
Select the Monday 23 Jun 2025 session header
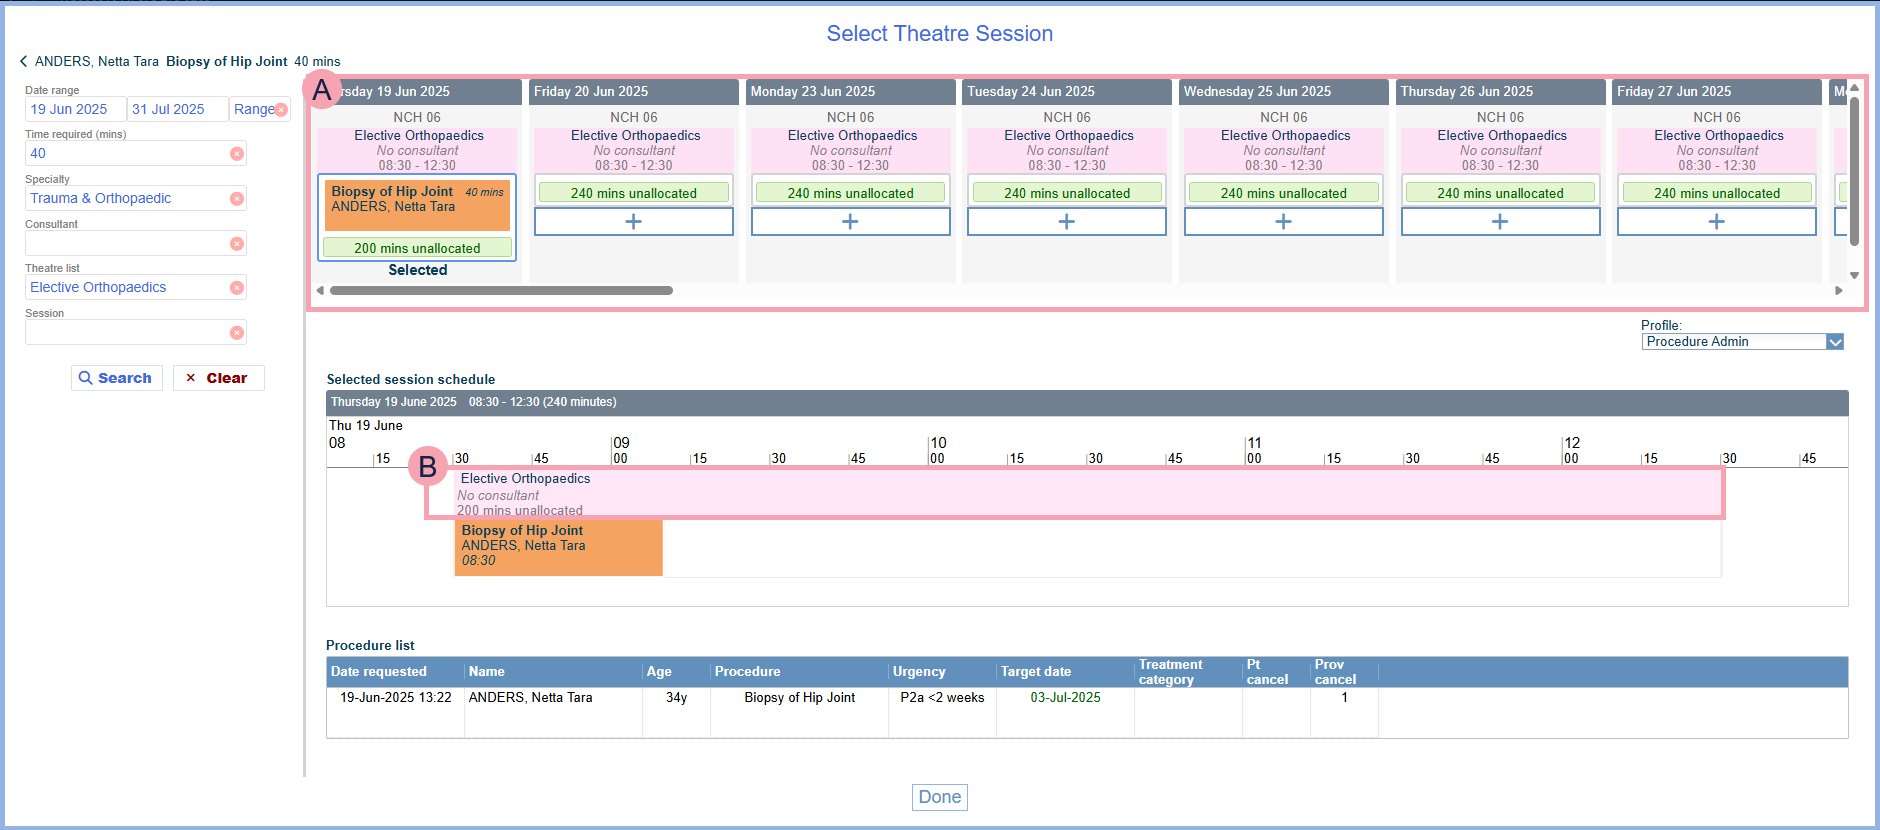850,92
